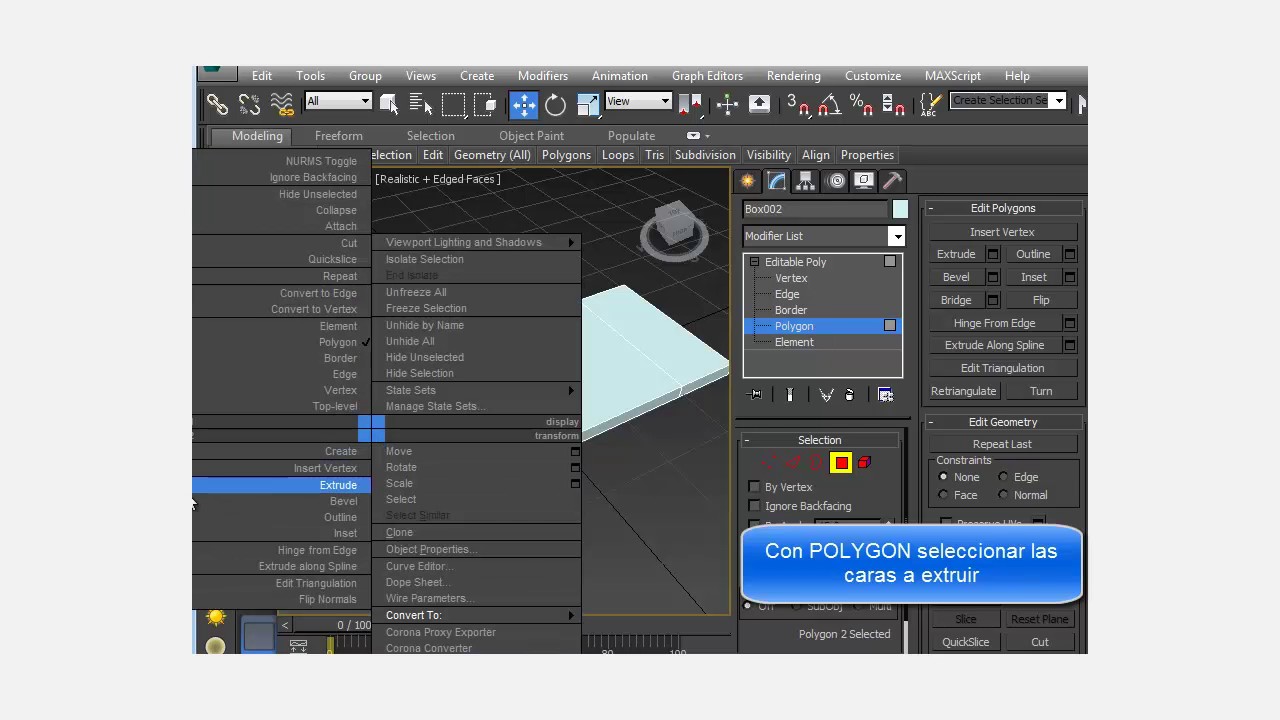Screen dimensions: 1280x720
Task: Select the Edge constraint radio button
Action: point(1003,477)
